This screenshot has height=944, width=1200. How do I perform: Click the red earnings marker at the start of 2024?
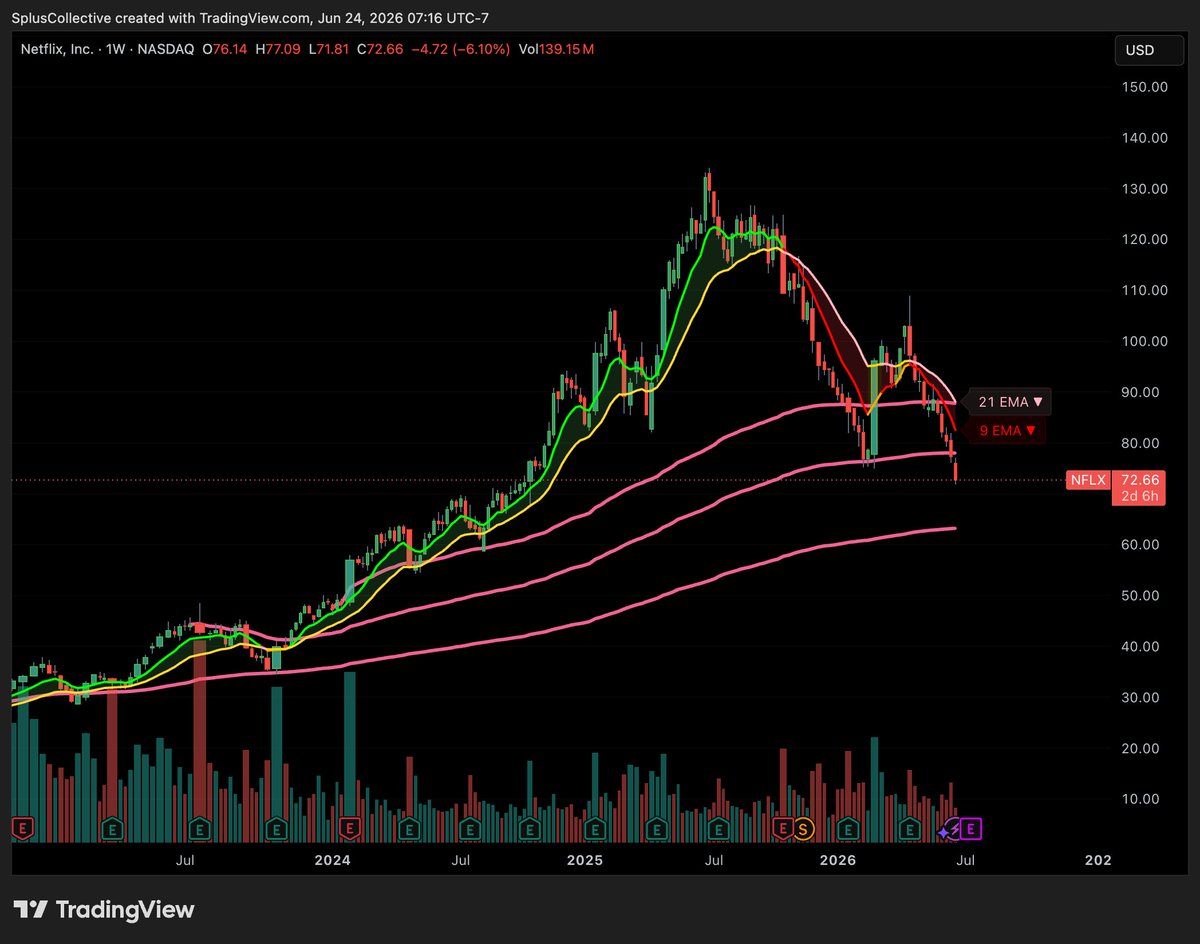click(349, 829)
